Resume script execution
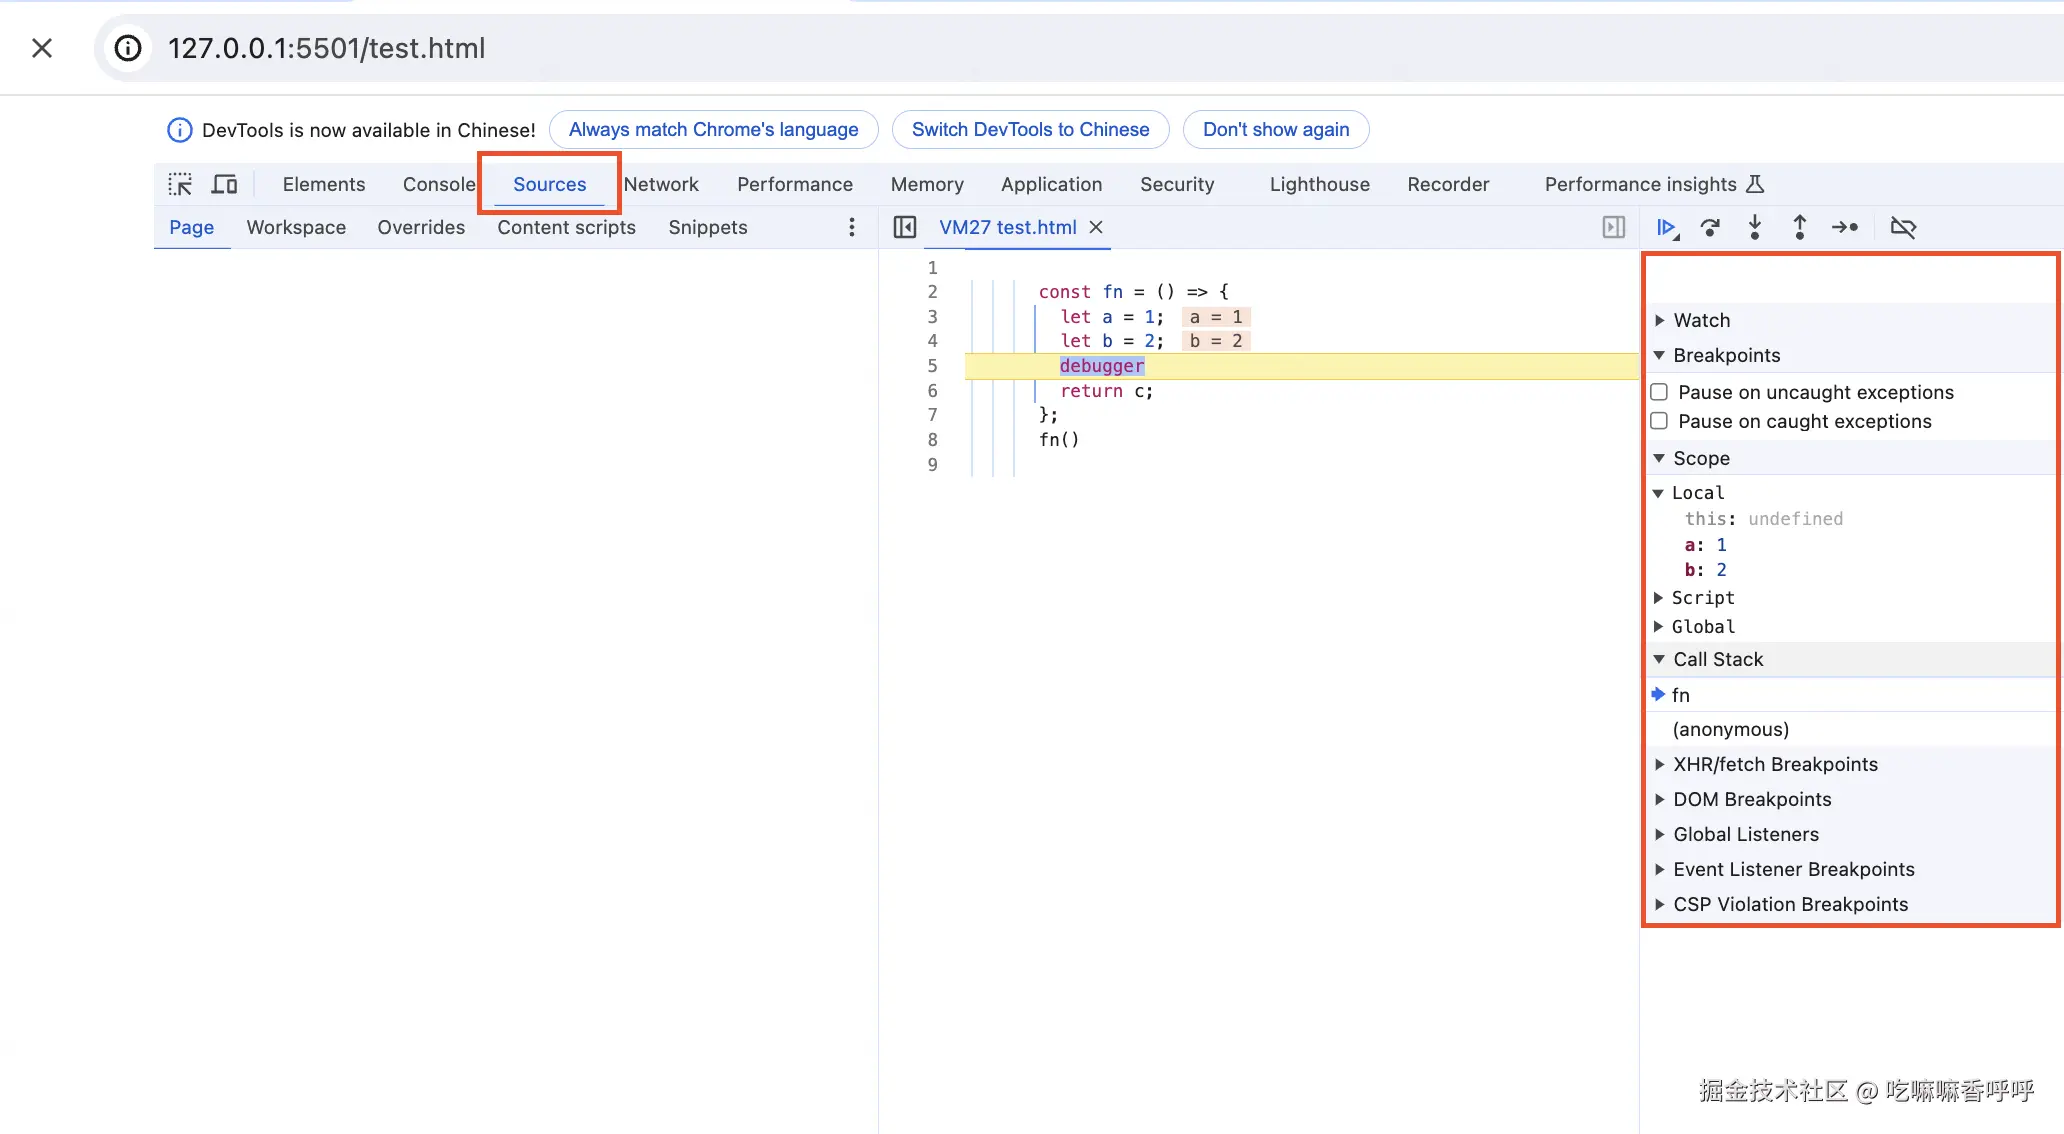 [1666, 228]
